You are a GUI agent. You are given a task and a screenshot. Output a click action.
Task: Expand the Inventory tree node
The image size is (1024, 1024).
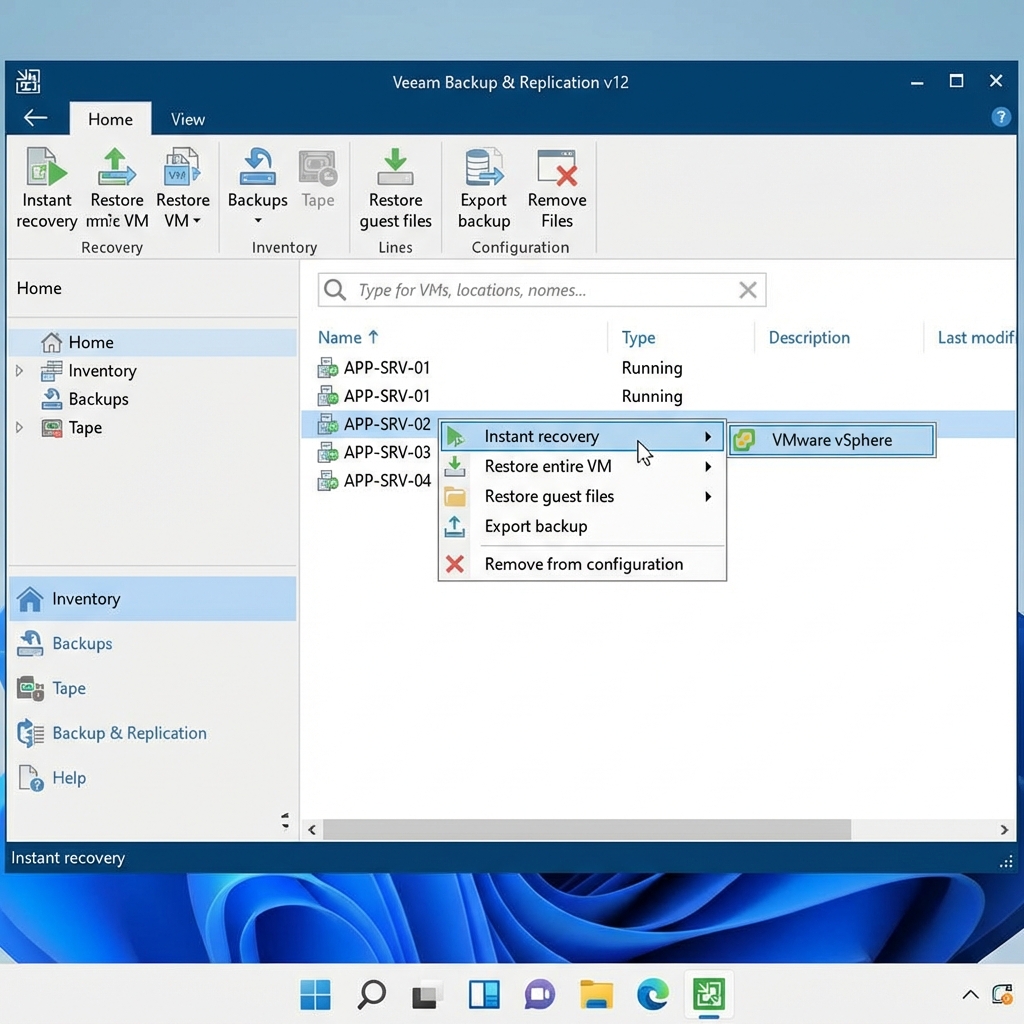coord(18,371)
